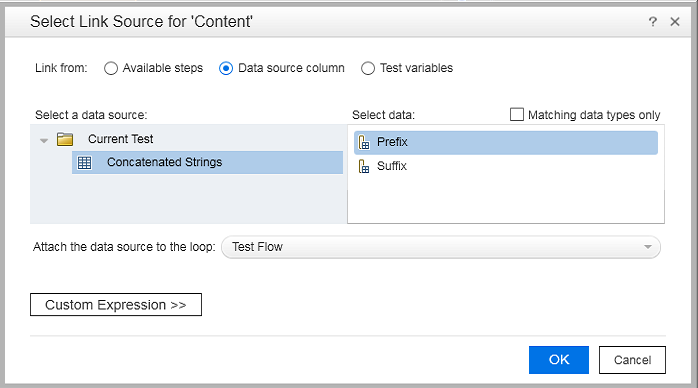Open the Test Flow loop dropdown

coord(441,247)
